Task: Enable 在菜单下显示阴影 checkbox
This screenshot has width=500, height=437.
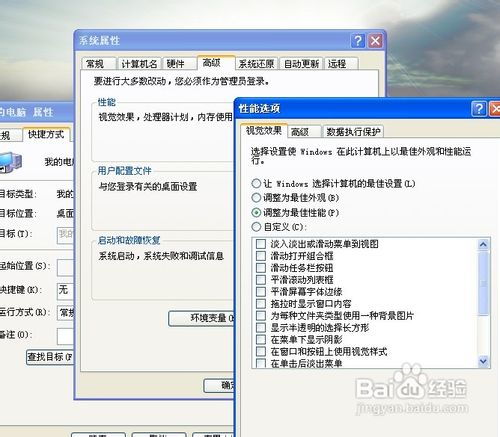Action: click(261, 339)
